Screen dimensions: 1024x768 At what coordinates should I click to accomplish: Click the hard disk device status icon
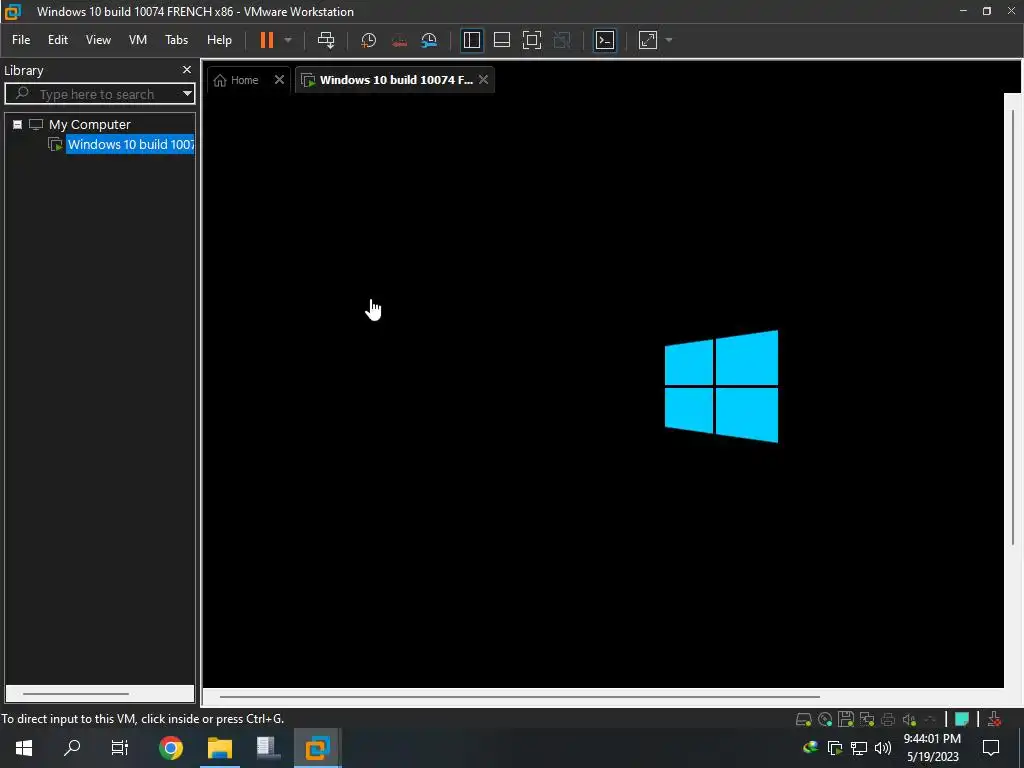pos(803,720)
